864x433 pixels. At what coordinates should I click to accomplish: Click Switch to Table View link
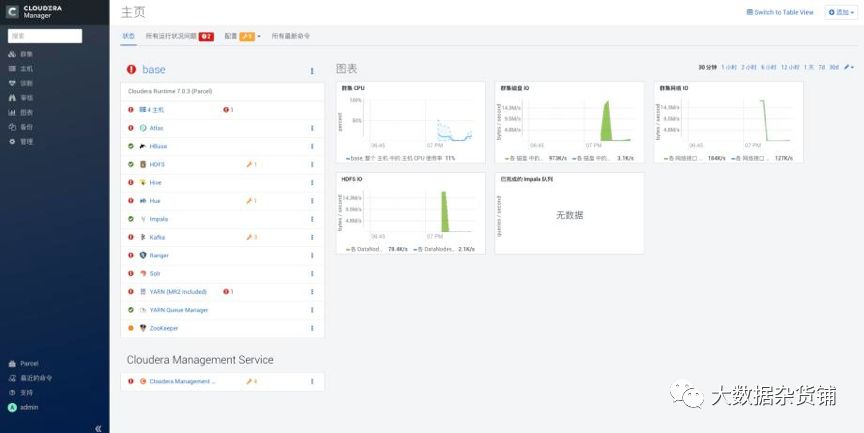(780, 12)
